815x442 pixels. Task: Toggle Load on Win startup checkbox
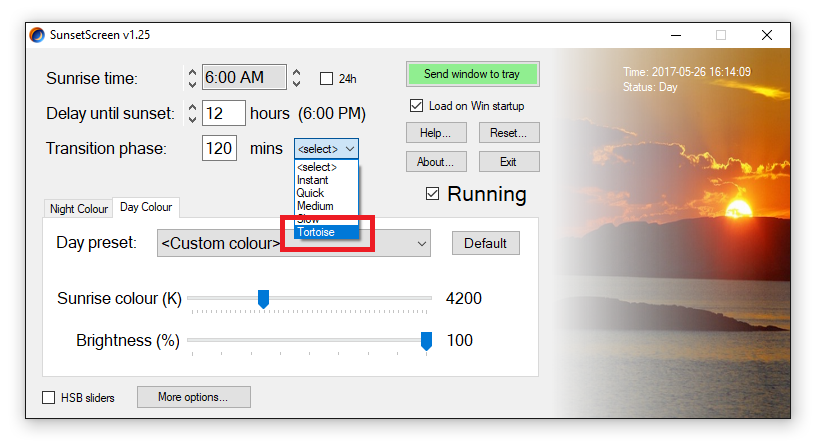(416, 106)
